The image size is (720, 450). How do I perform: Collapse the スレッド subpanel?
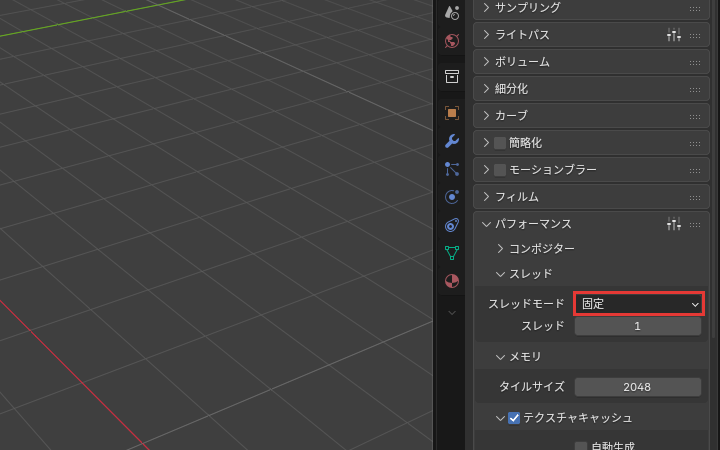[501, 274]
